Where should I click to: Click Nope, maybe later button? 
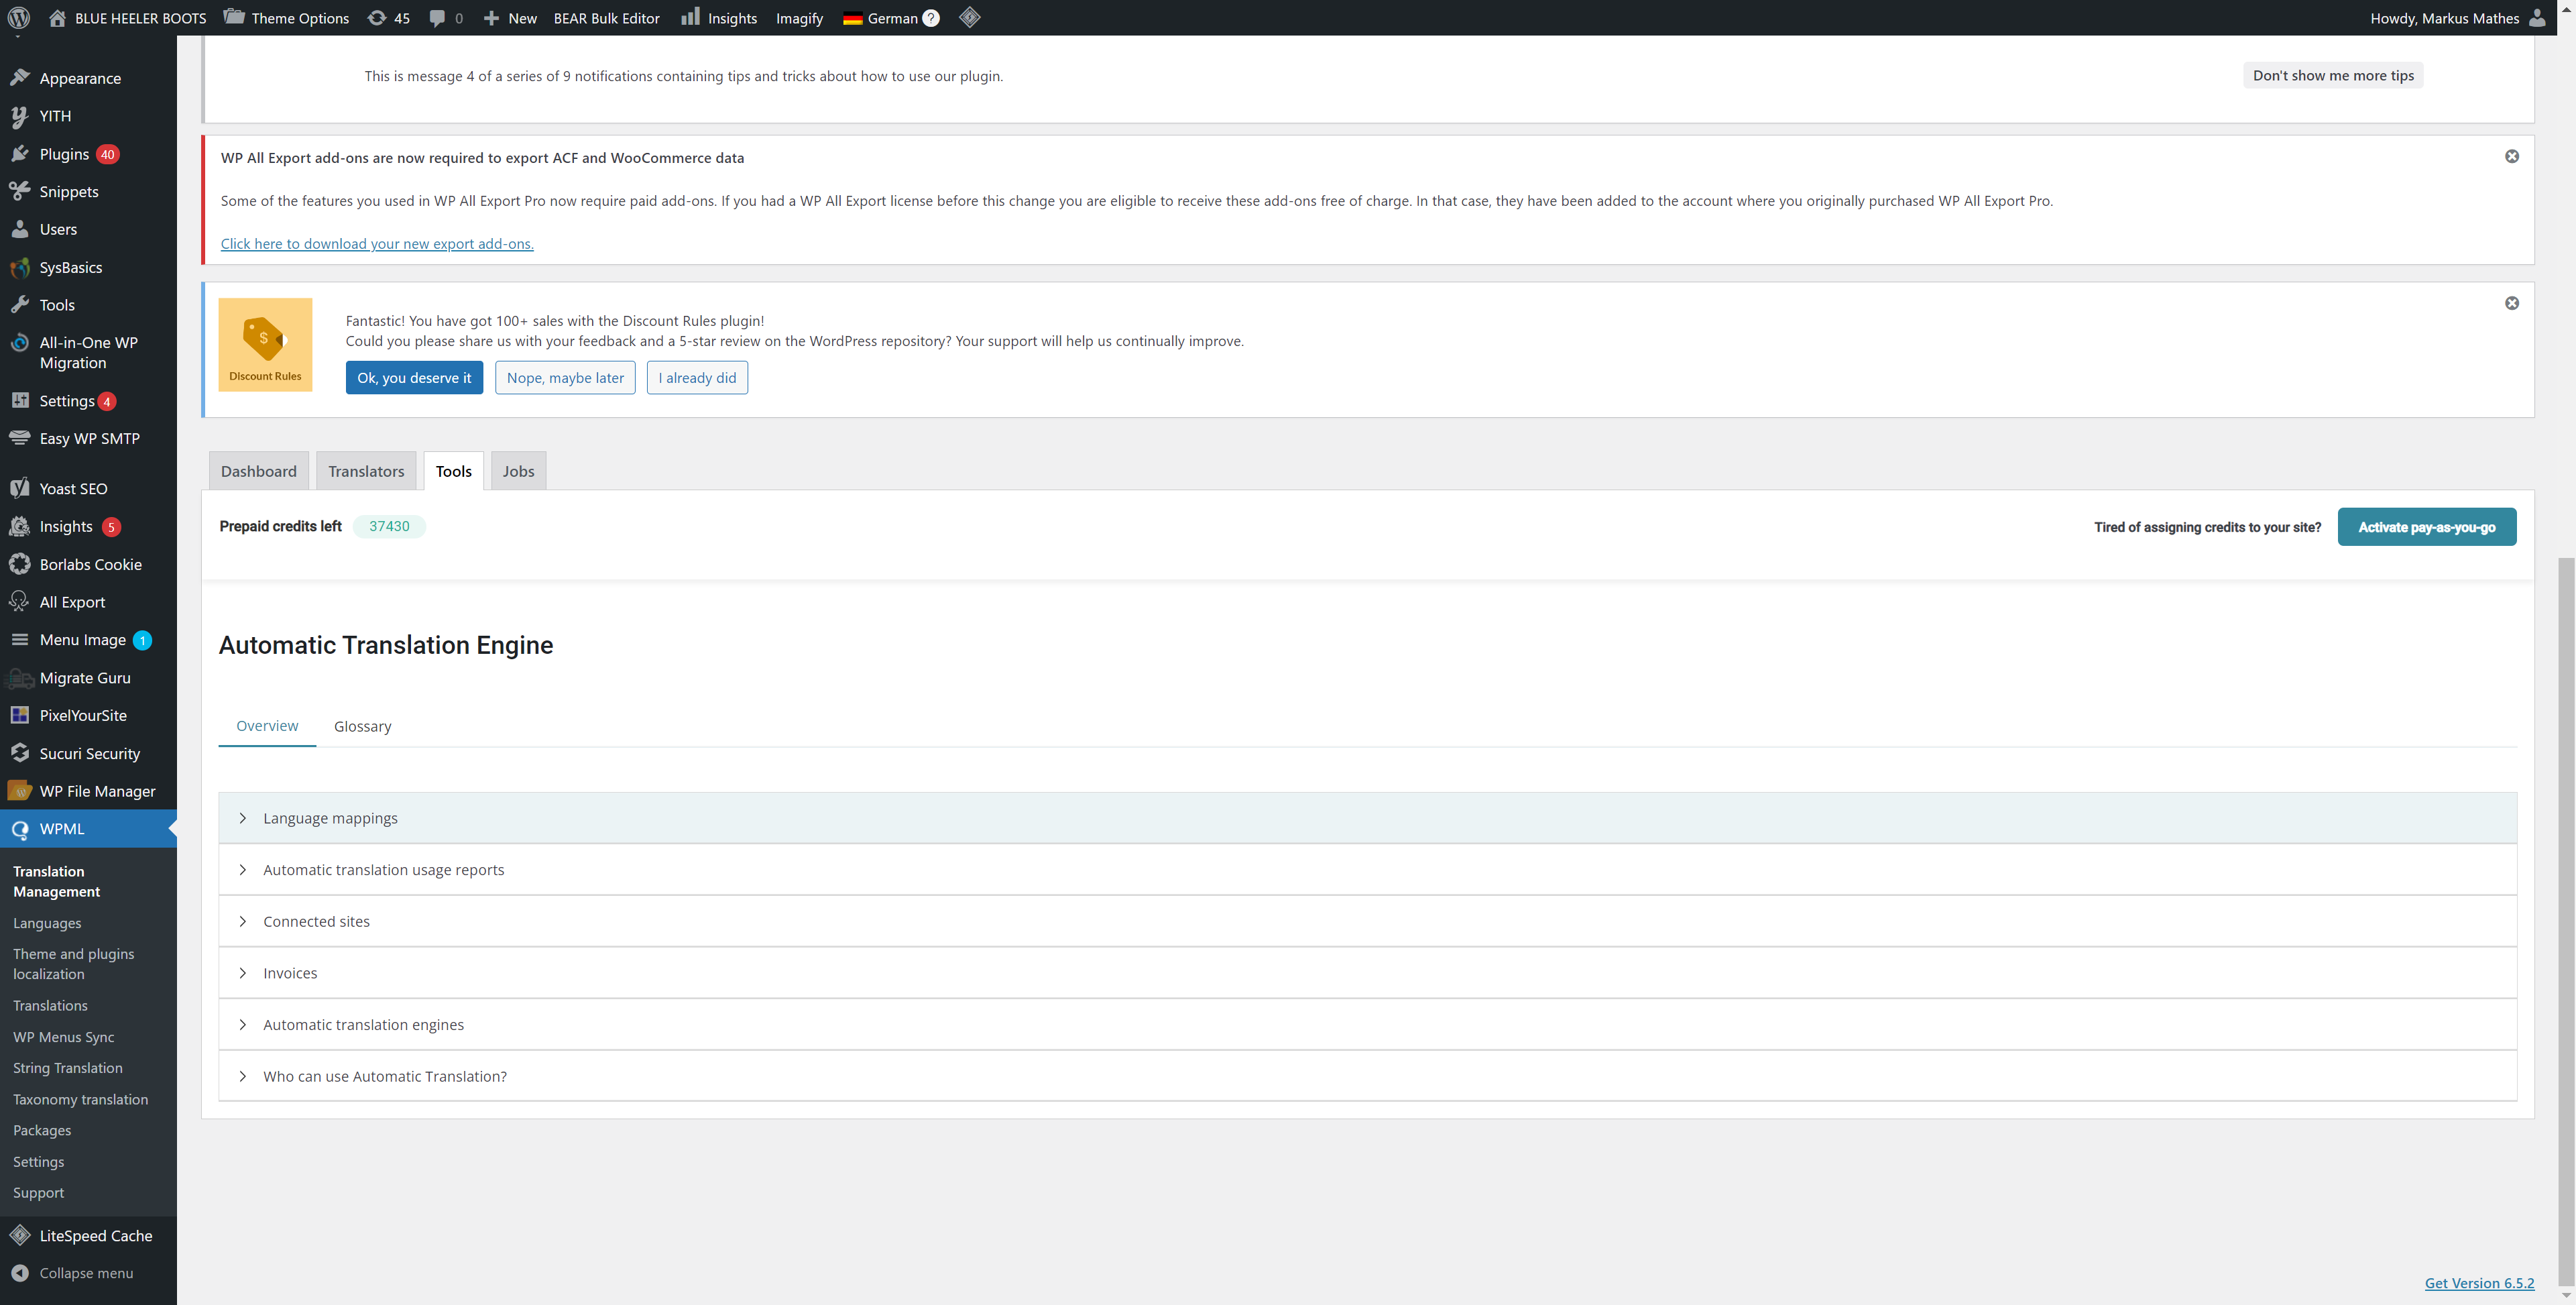coord(565,378)
